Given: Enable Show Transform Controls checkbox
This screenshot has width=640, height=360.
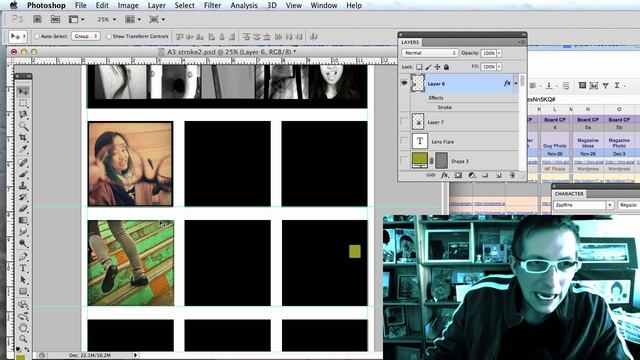Looking at the screenshot, I should 109,36.
